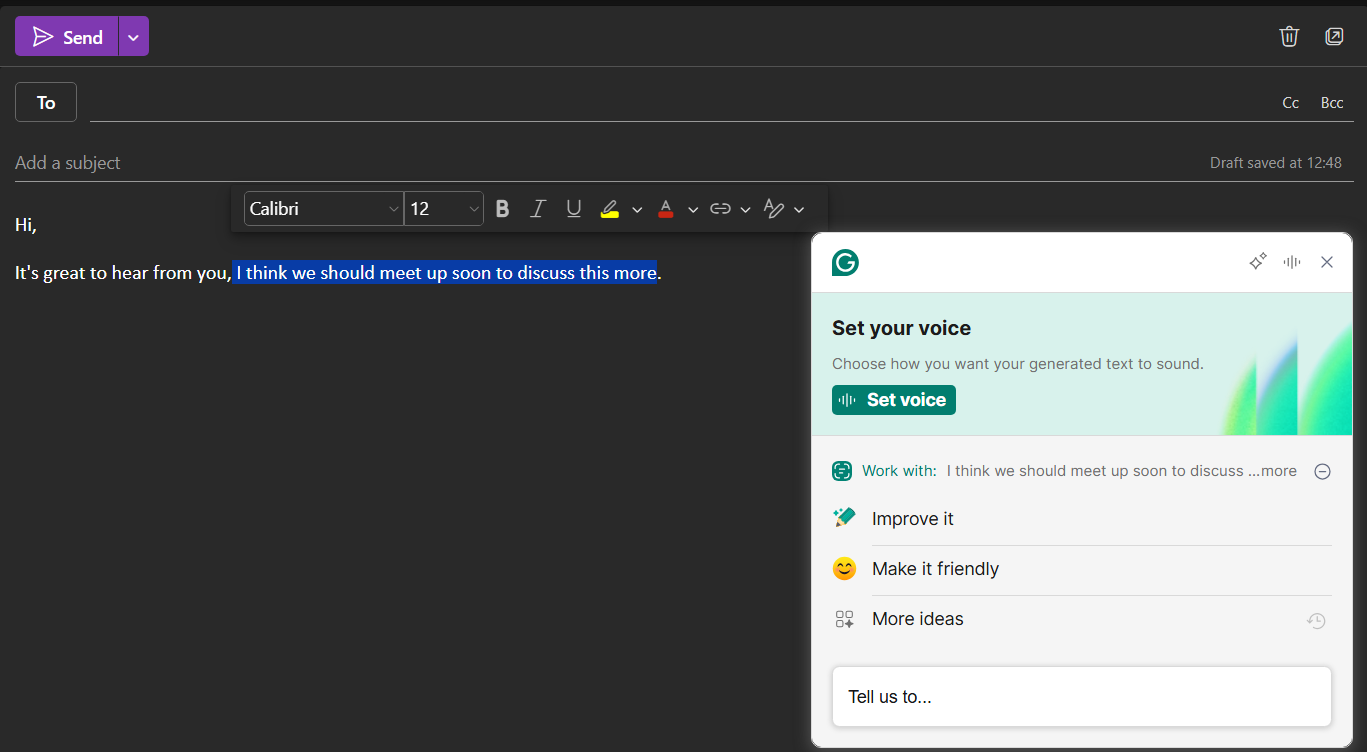Screen dimensions: 1368x752
Task: Click the Set voice button
Action: (893, 399)
